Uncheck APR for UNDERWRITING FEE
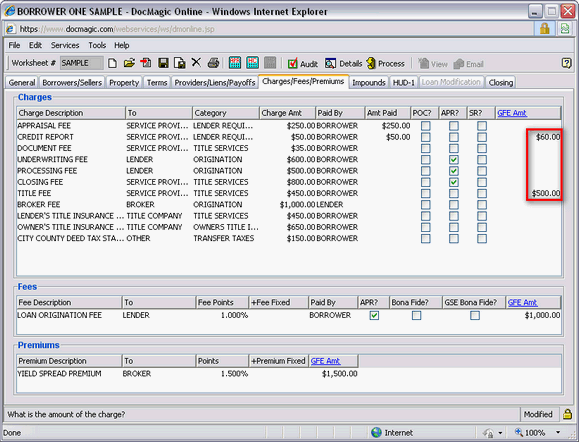Image resolution: width=579 pixels, height=442 pixels. click(453, 160)
